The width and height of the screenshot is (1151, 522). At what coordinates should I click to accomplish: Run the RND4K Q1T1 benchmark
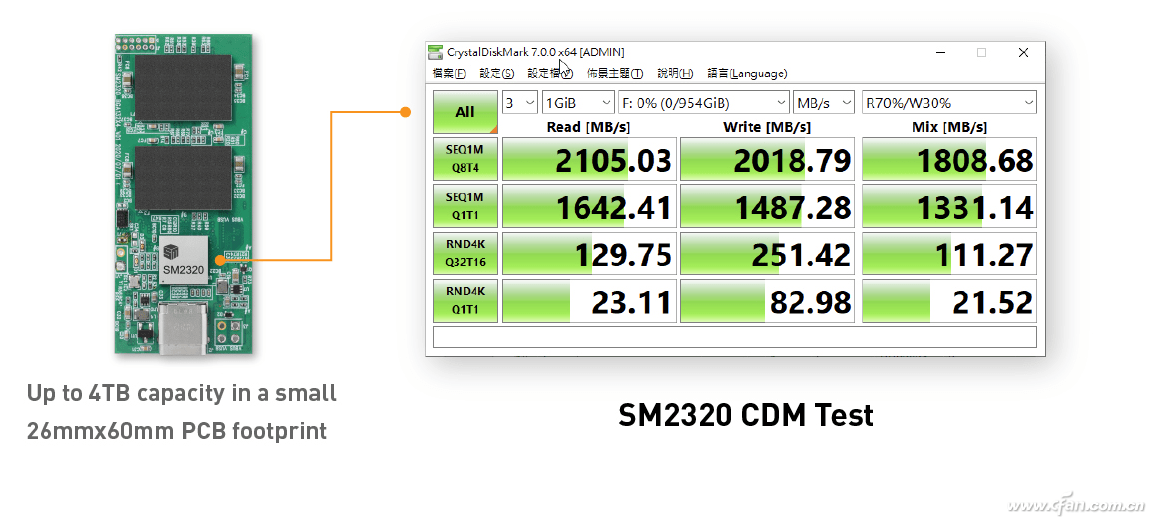pyautogui.click(x=465, y=300)
